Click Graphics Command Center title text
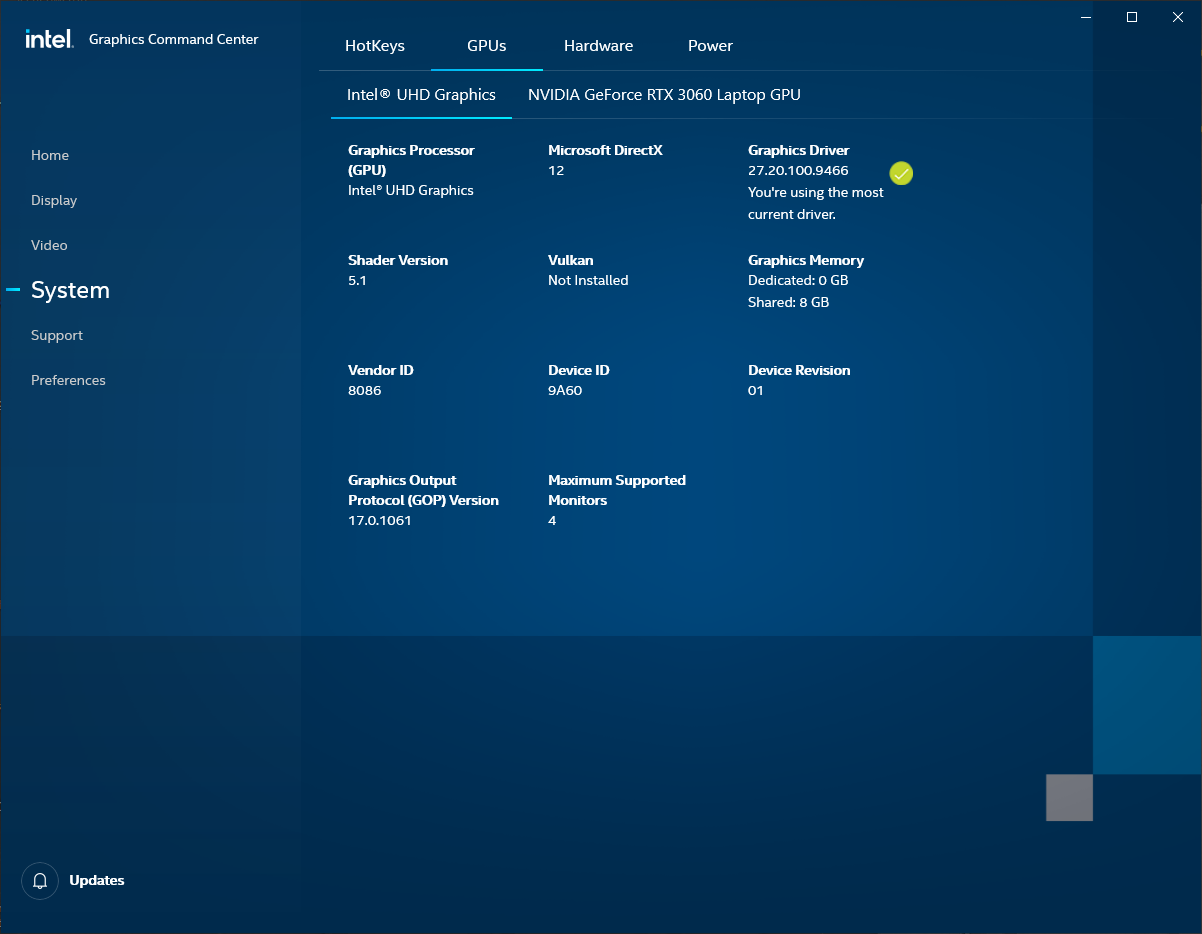This screenshot has width=1202, height=934. tap(174, 40)
